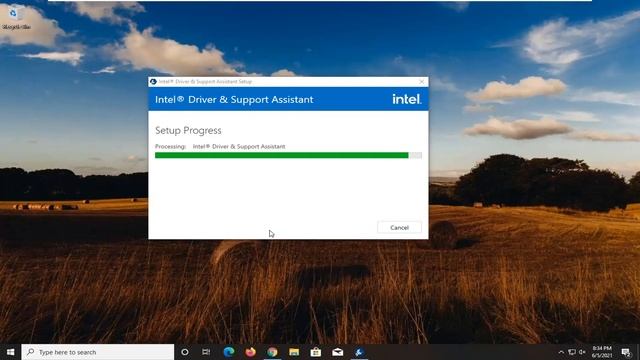Select the Intel installer taskbar icon
Image resolution: width=640 pixels, height=360 pixels.
pos(359,352)
